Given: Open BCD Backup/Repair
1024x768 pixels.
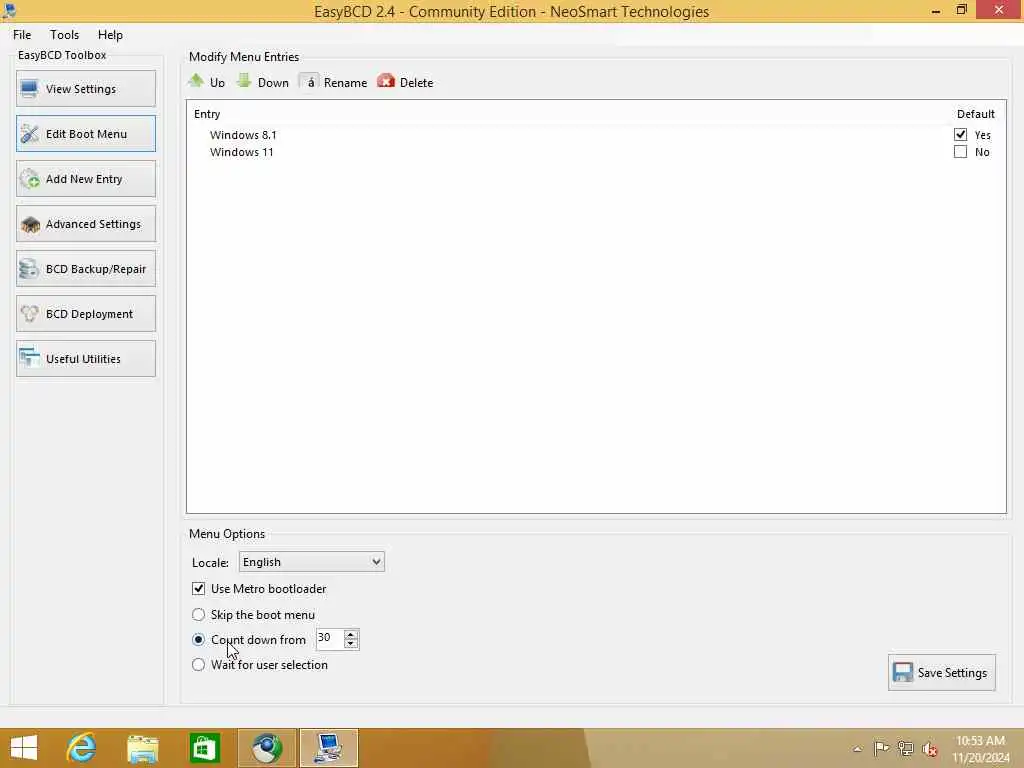Looking at the screenshot, I should pos(86,269).
